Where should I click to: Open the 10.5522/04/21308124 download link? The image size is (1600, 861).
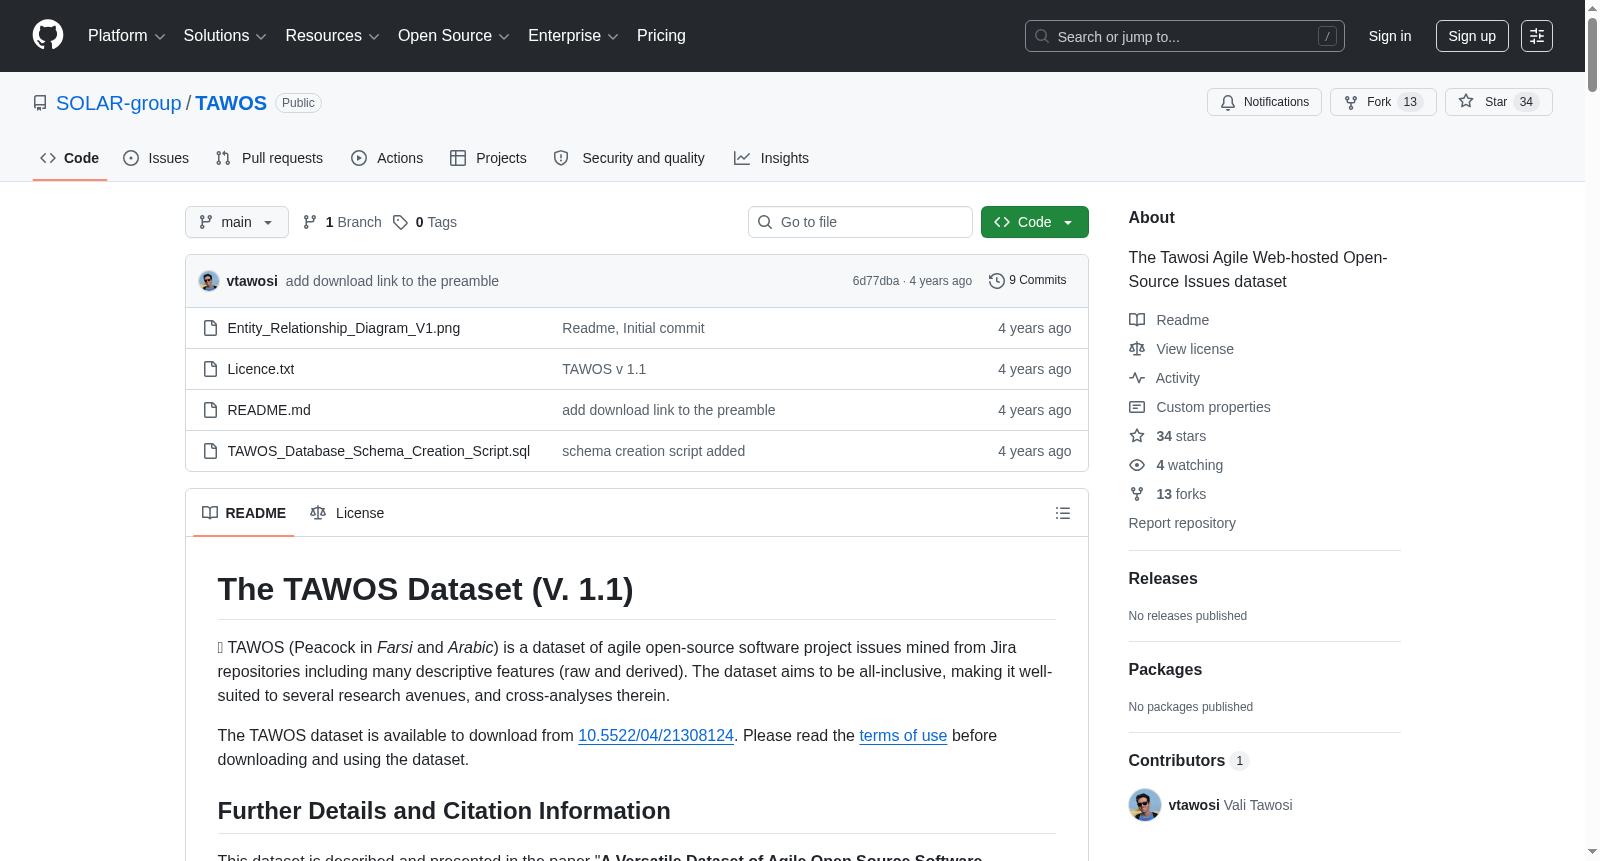(656, 735)
